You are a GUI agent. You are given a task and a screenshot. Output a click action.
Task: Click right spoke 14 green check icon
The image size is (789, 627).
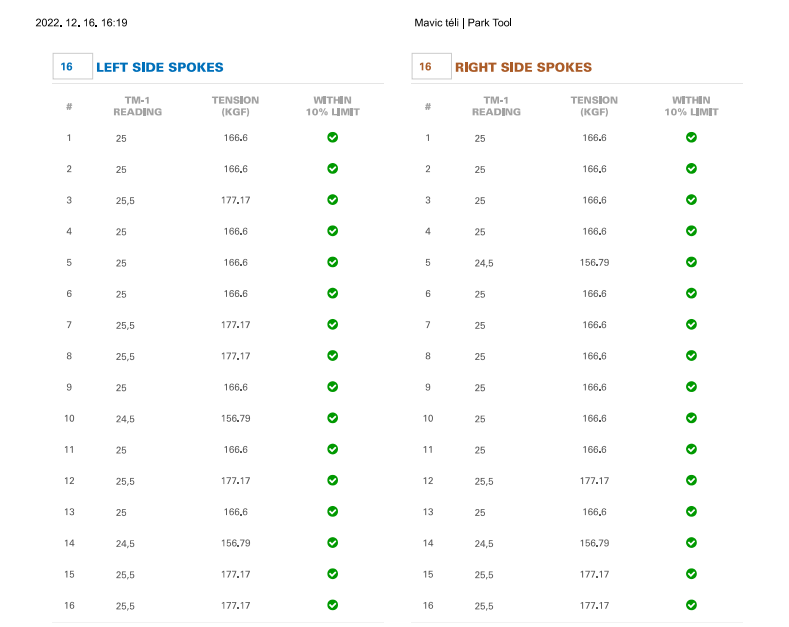pos(691,543)
